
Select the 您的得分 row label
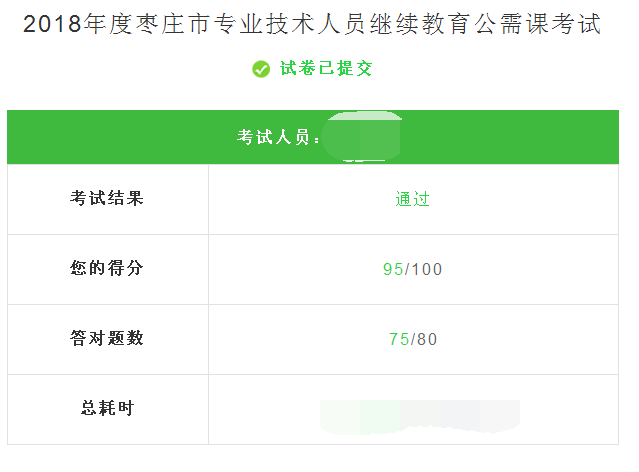point(107,268)
